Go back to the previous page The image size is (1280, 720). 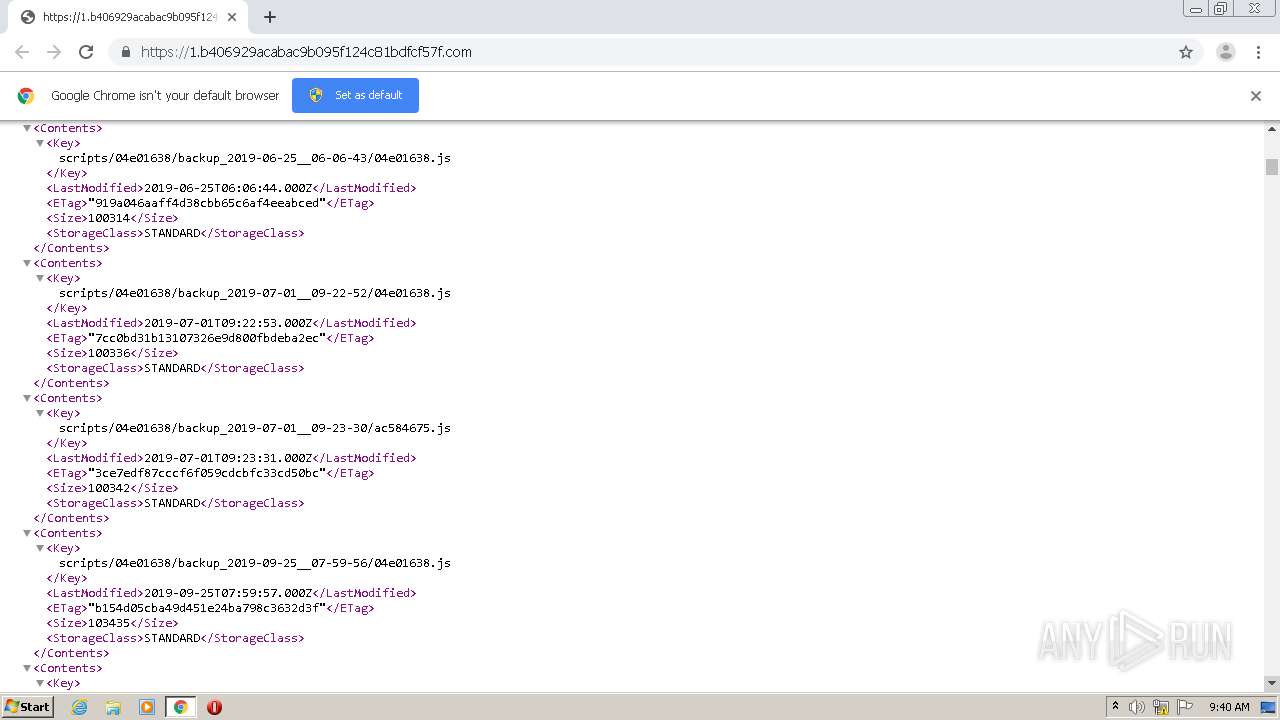coord(22,52)
